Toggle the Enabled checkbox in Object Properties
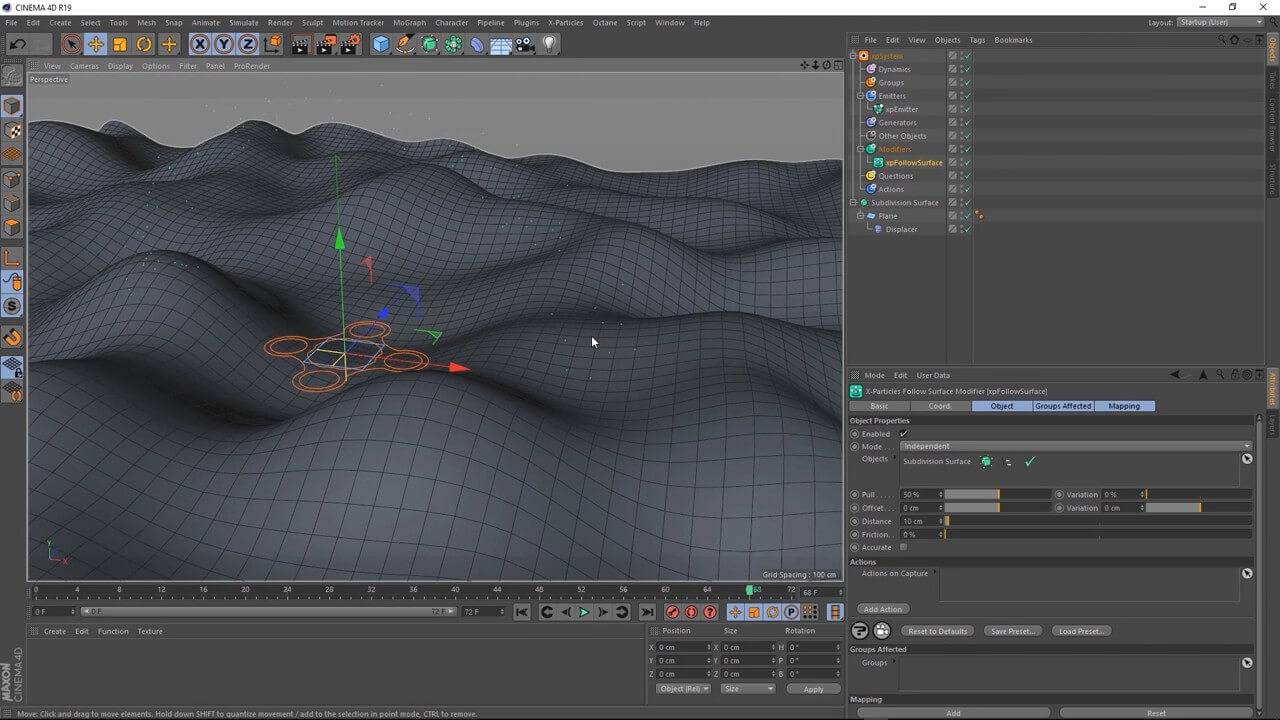The height and width of the screenshot is (720, 1280). pos(904,434)
